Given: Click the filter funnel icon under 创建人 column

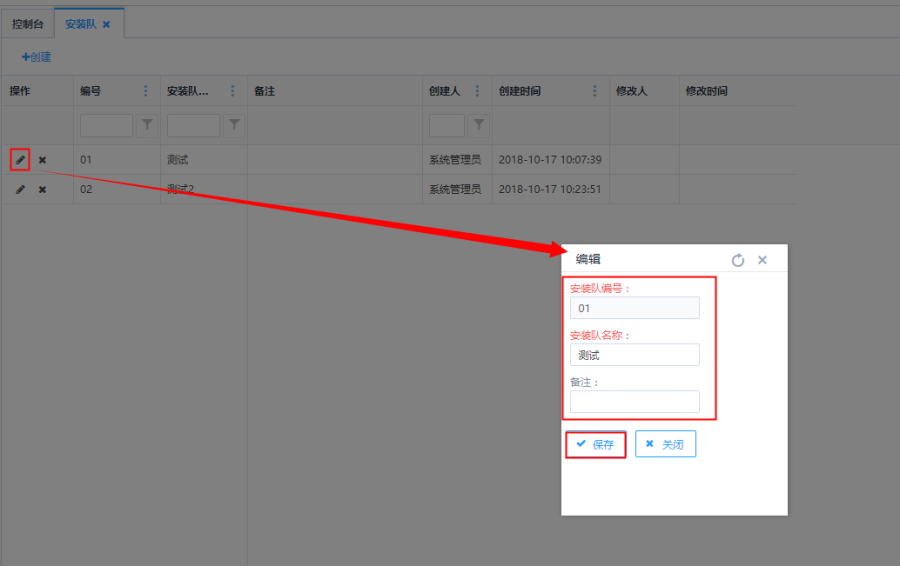Looking at the screenshot, I should (479, 125).
